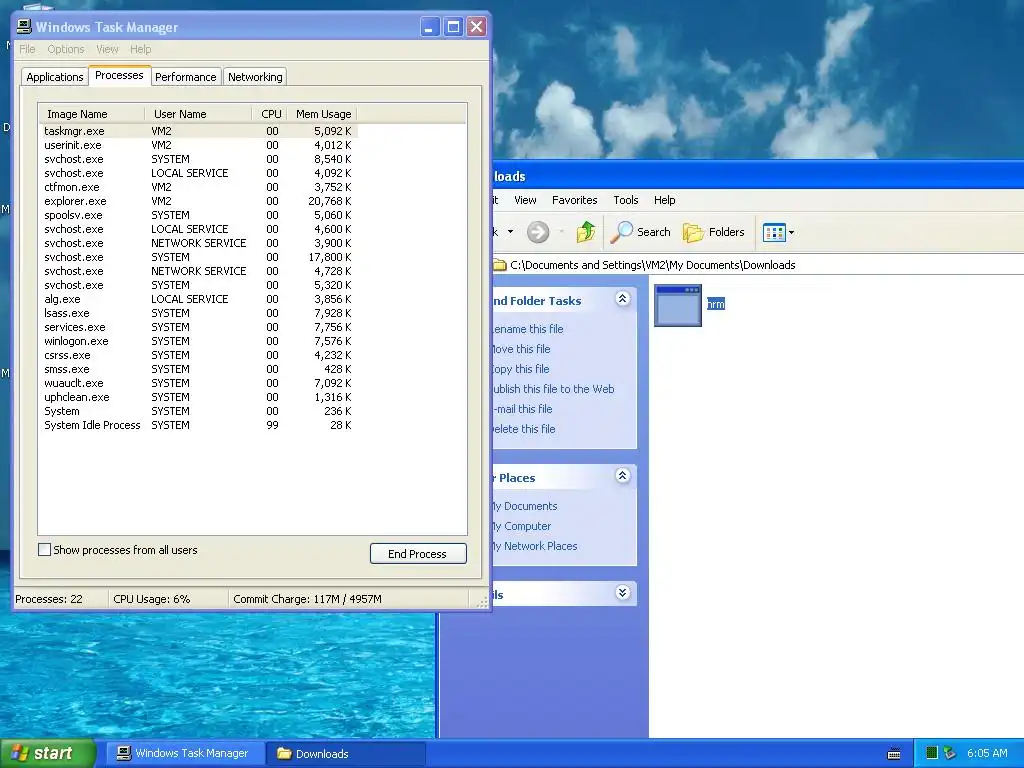
Task: Select the services.exe process
Action: click(x=198, y=327)
